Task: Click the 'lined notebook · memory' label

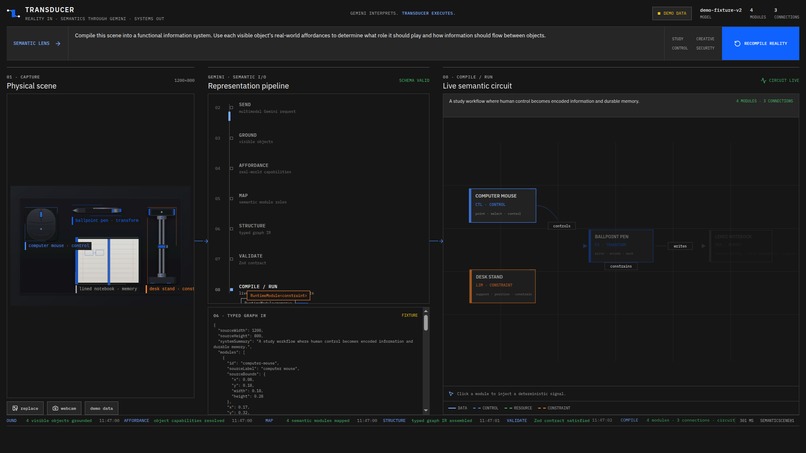Action: (108, 289)
